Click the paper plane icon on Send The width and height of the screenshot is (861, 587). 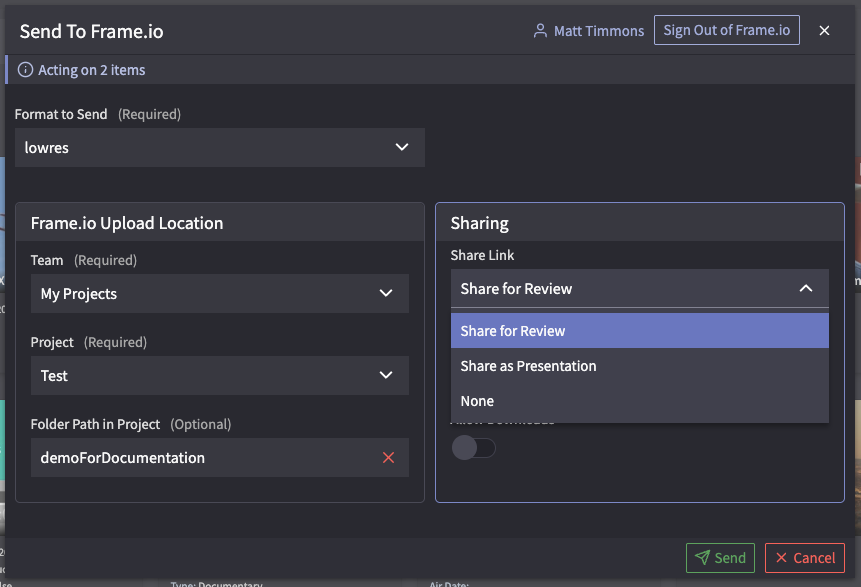702,558
